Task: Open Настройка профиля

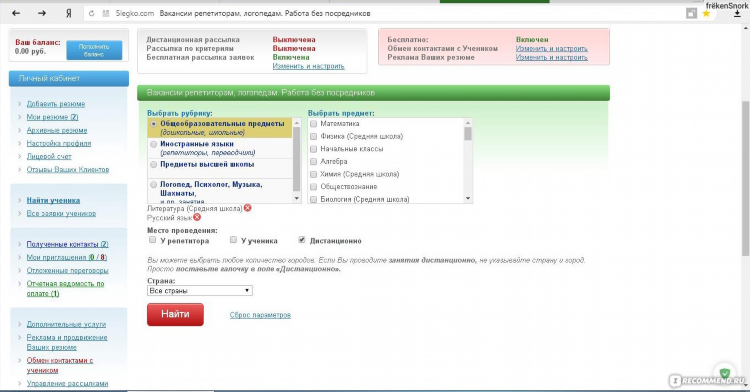Action: pos(59,143)
